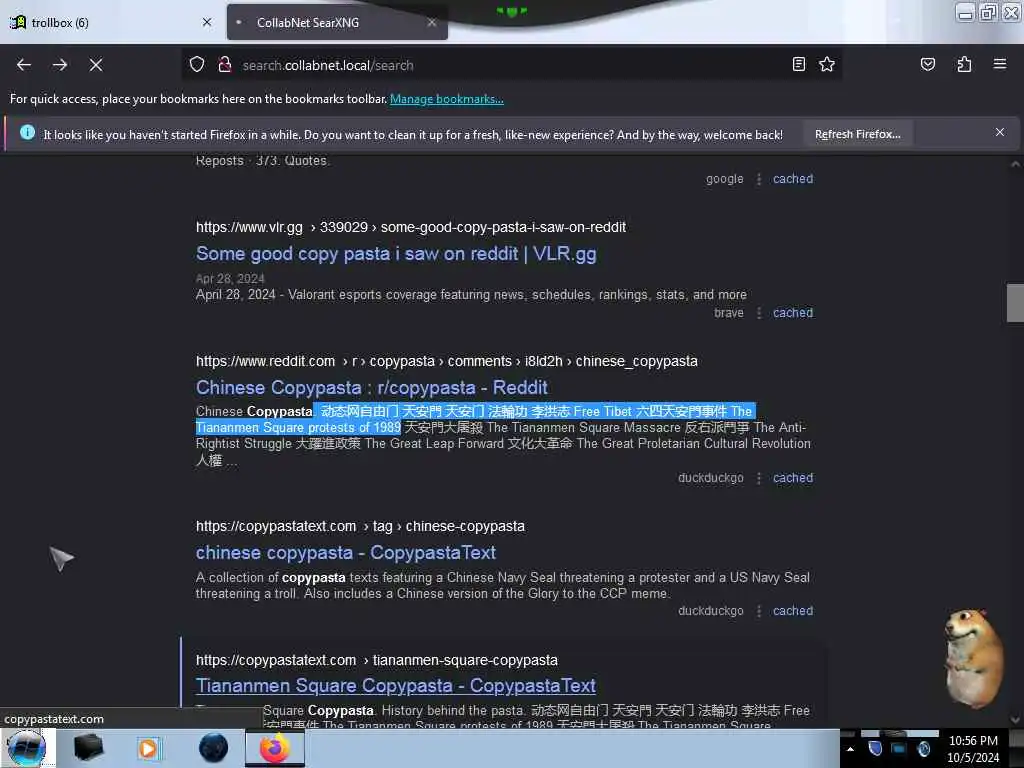Screen dimensions: 1024x768
Task: Open 'Tiananmen Square Copypasta - CopypastaText' result
Action: coord(396,686)
